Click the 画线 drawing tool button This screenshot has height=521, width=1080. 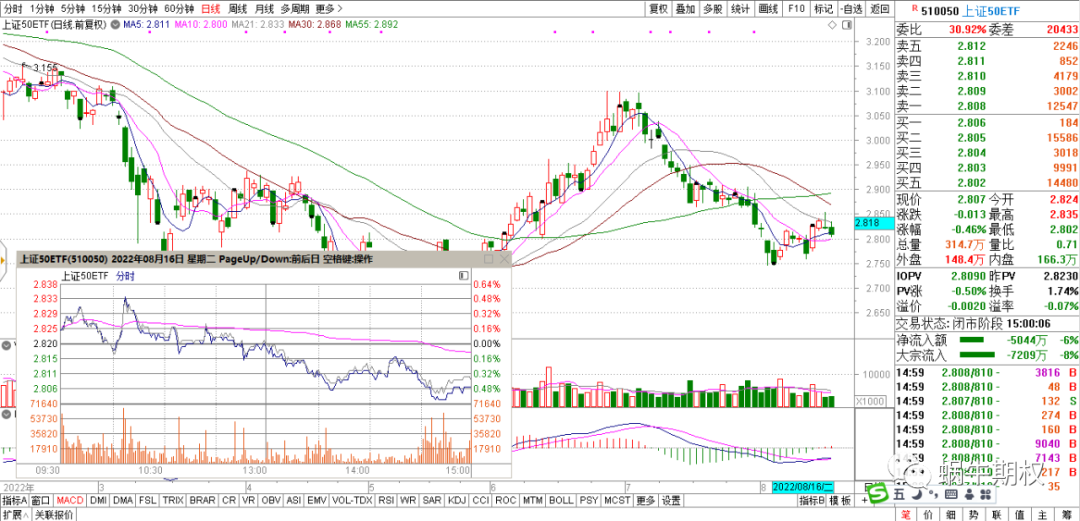[x=769, y=8]
